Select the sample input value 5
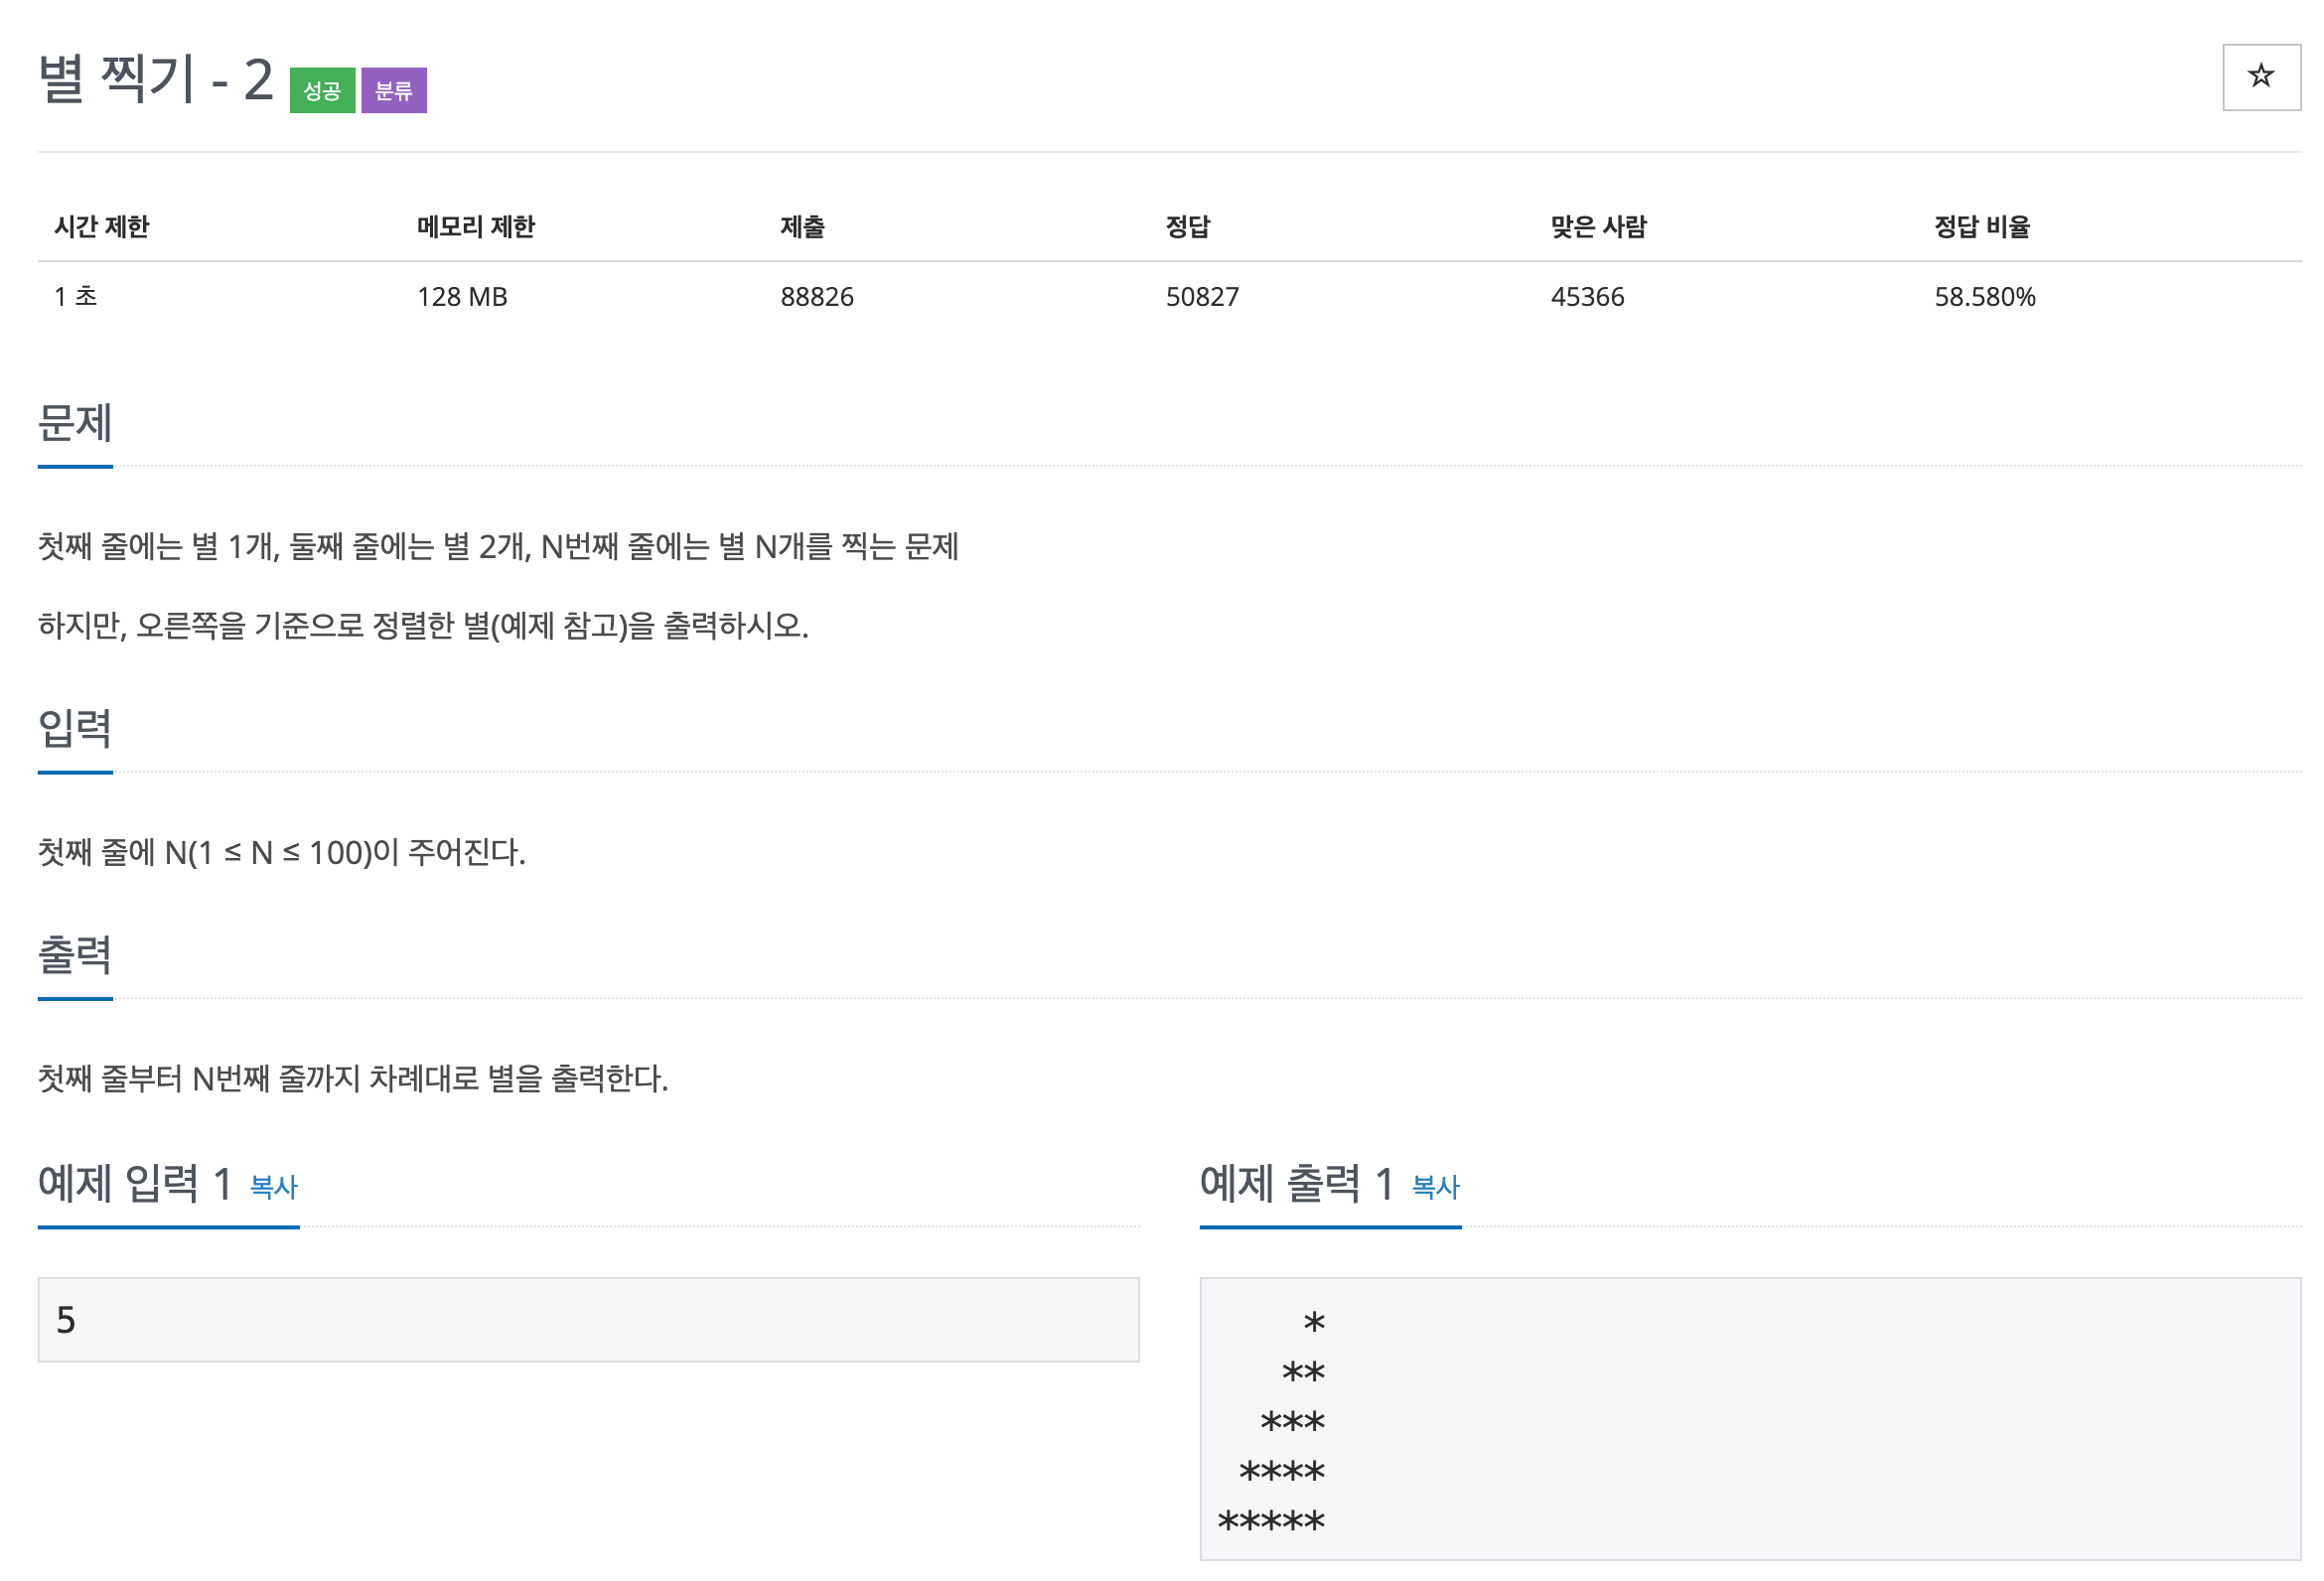This screenshot has height=1581, width=2324. pos(66,1320)
